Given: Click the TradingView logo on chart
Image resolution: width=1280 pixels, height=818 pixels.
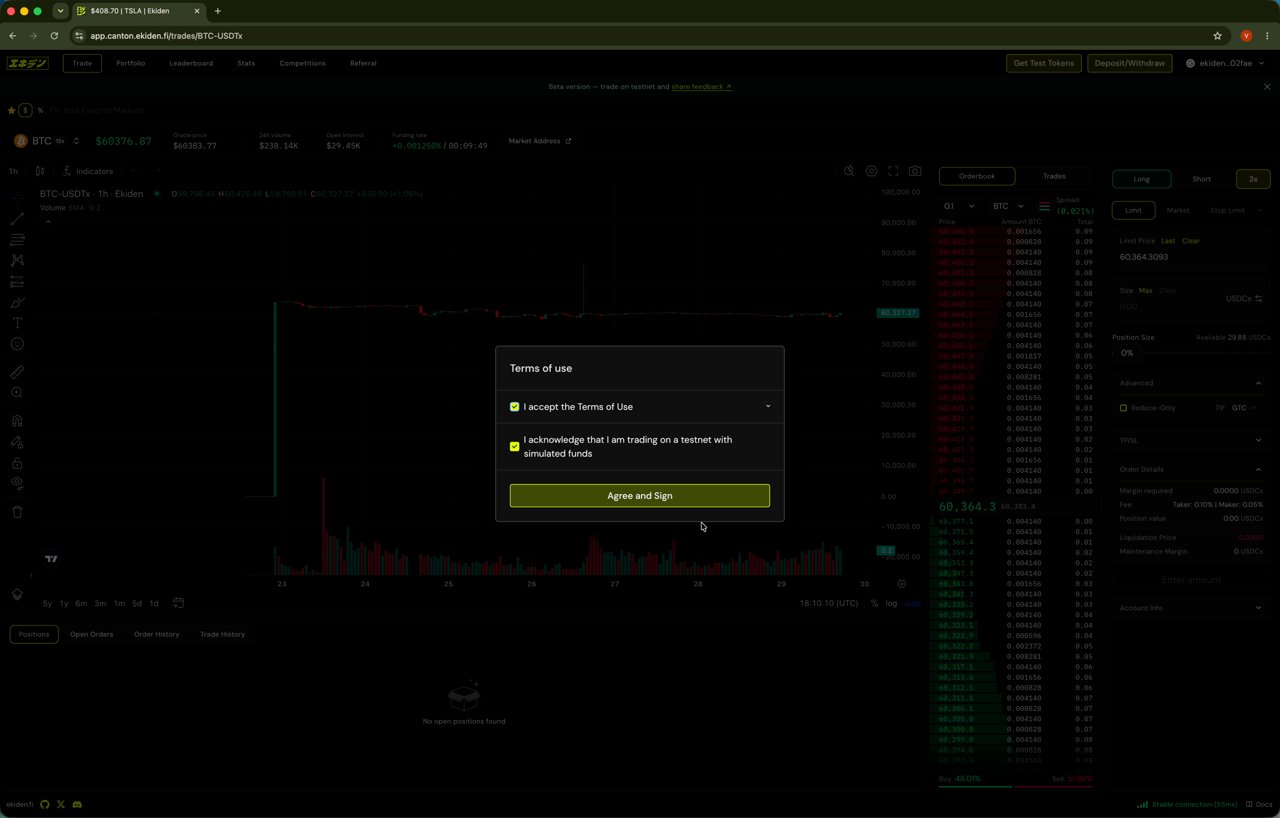Looking at the screenshot, I should 51,559.
